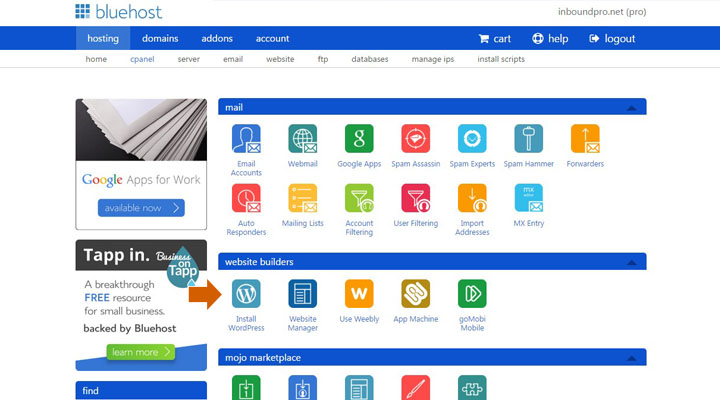Viewport: 720px width, 400px height.
Task: Select the cpanel subtab
Action: pyautogui.click(x=142, y=59)
